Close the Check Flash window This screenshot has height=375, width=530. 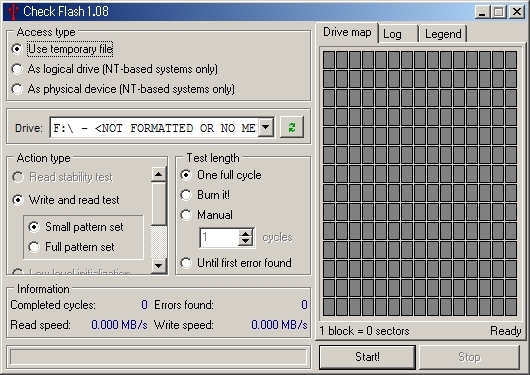click(x=516, y=12)
